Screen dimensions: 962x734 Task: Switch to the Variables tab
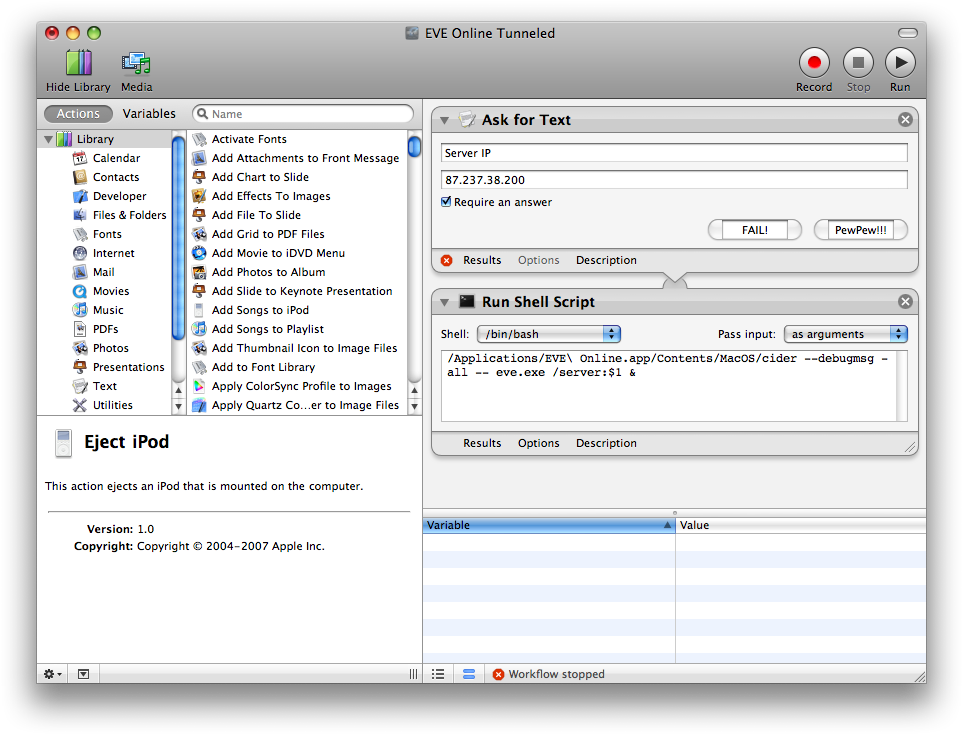point(149,114)
